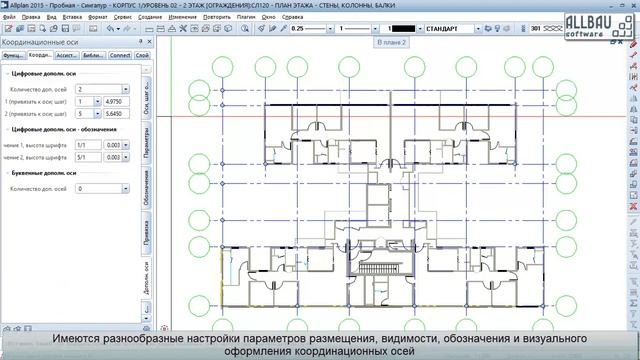The height and width of the screenshot is (360, 640).
Task: Collapse the Цифровые дополн. оси section
Action: (x=8, y=73)
